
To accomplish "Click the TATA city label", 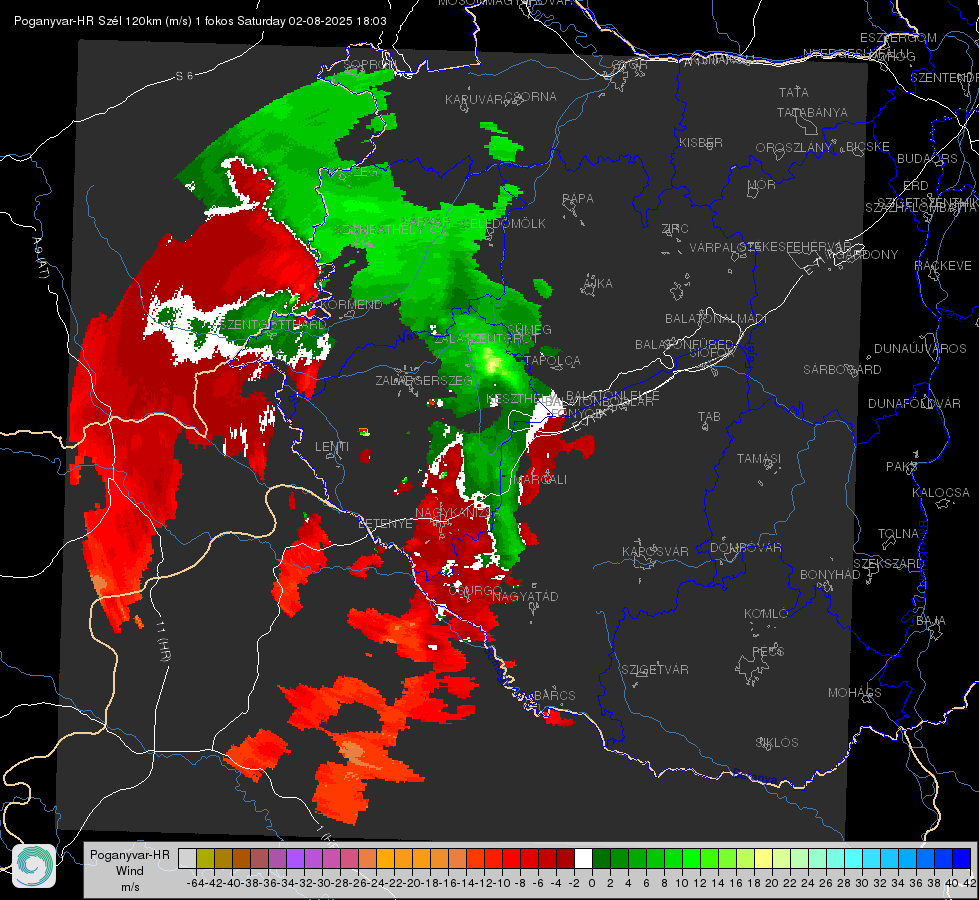I will point(794,92).
